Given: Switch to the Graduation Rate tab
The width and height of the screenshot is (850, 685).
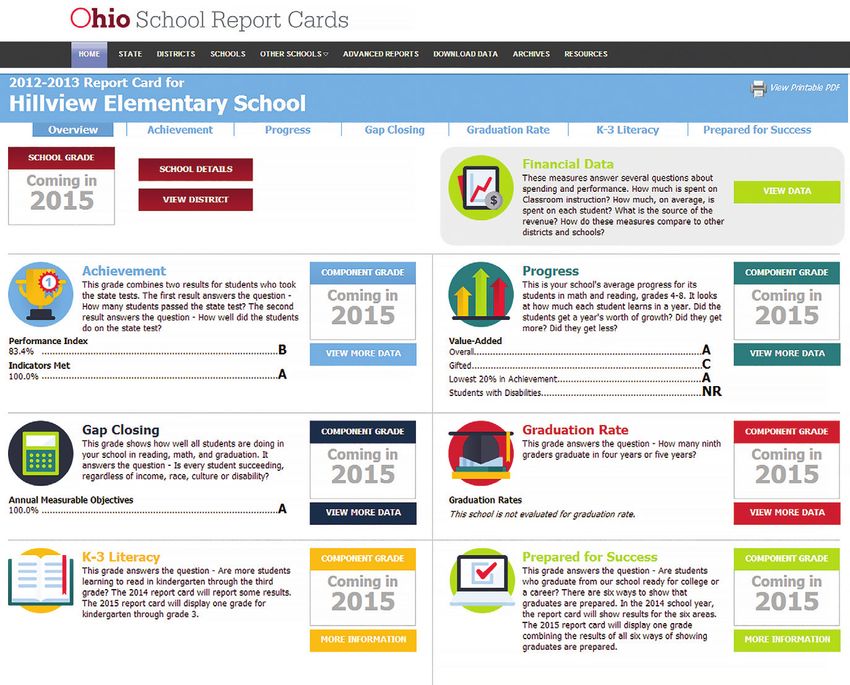Looking at the screenshot, I should coord(508,130).
